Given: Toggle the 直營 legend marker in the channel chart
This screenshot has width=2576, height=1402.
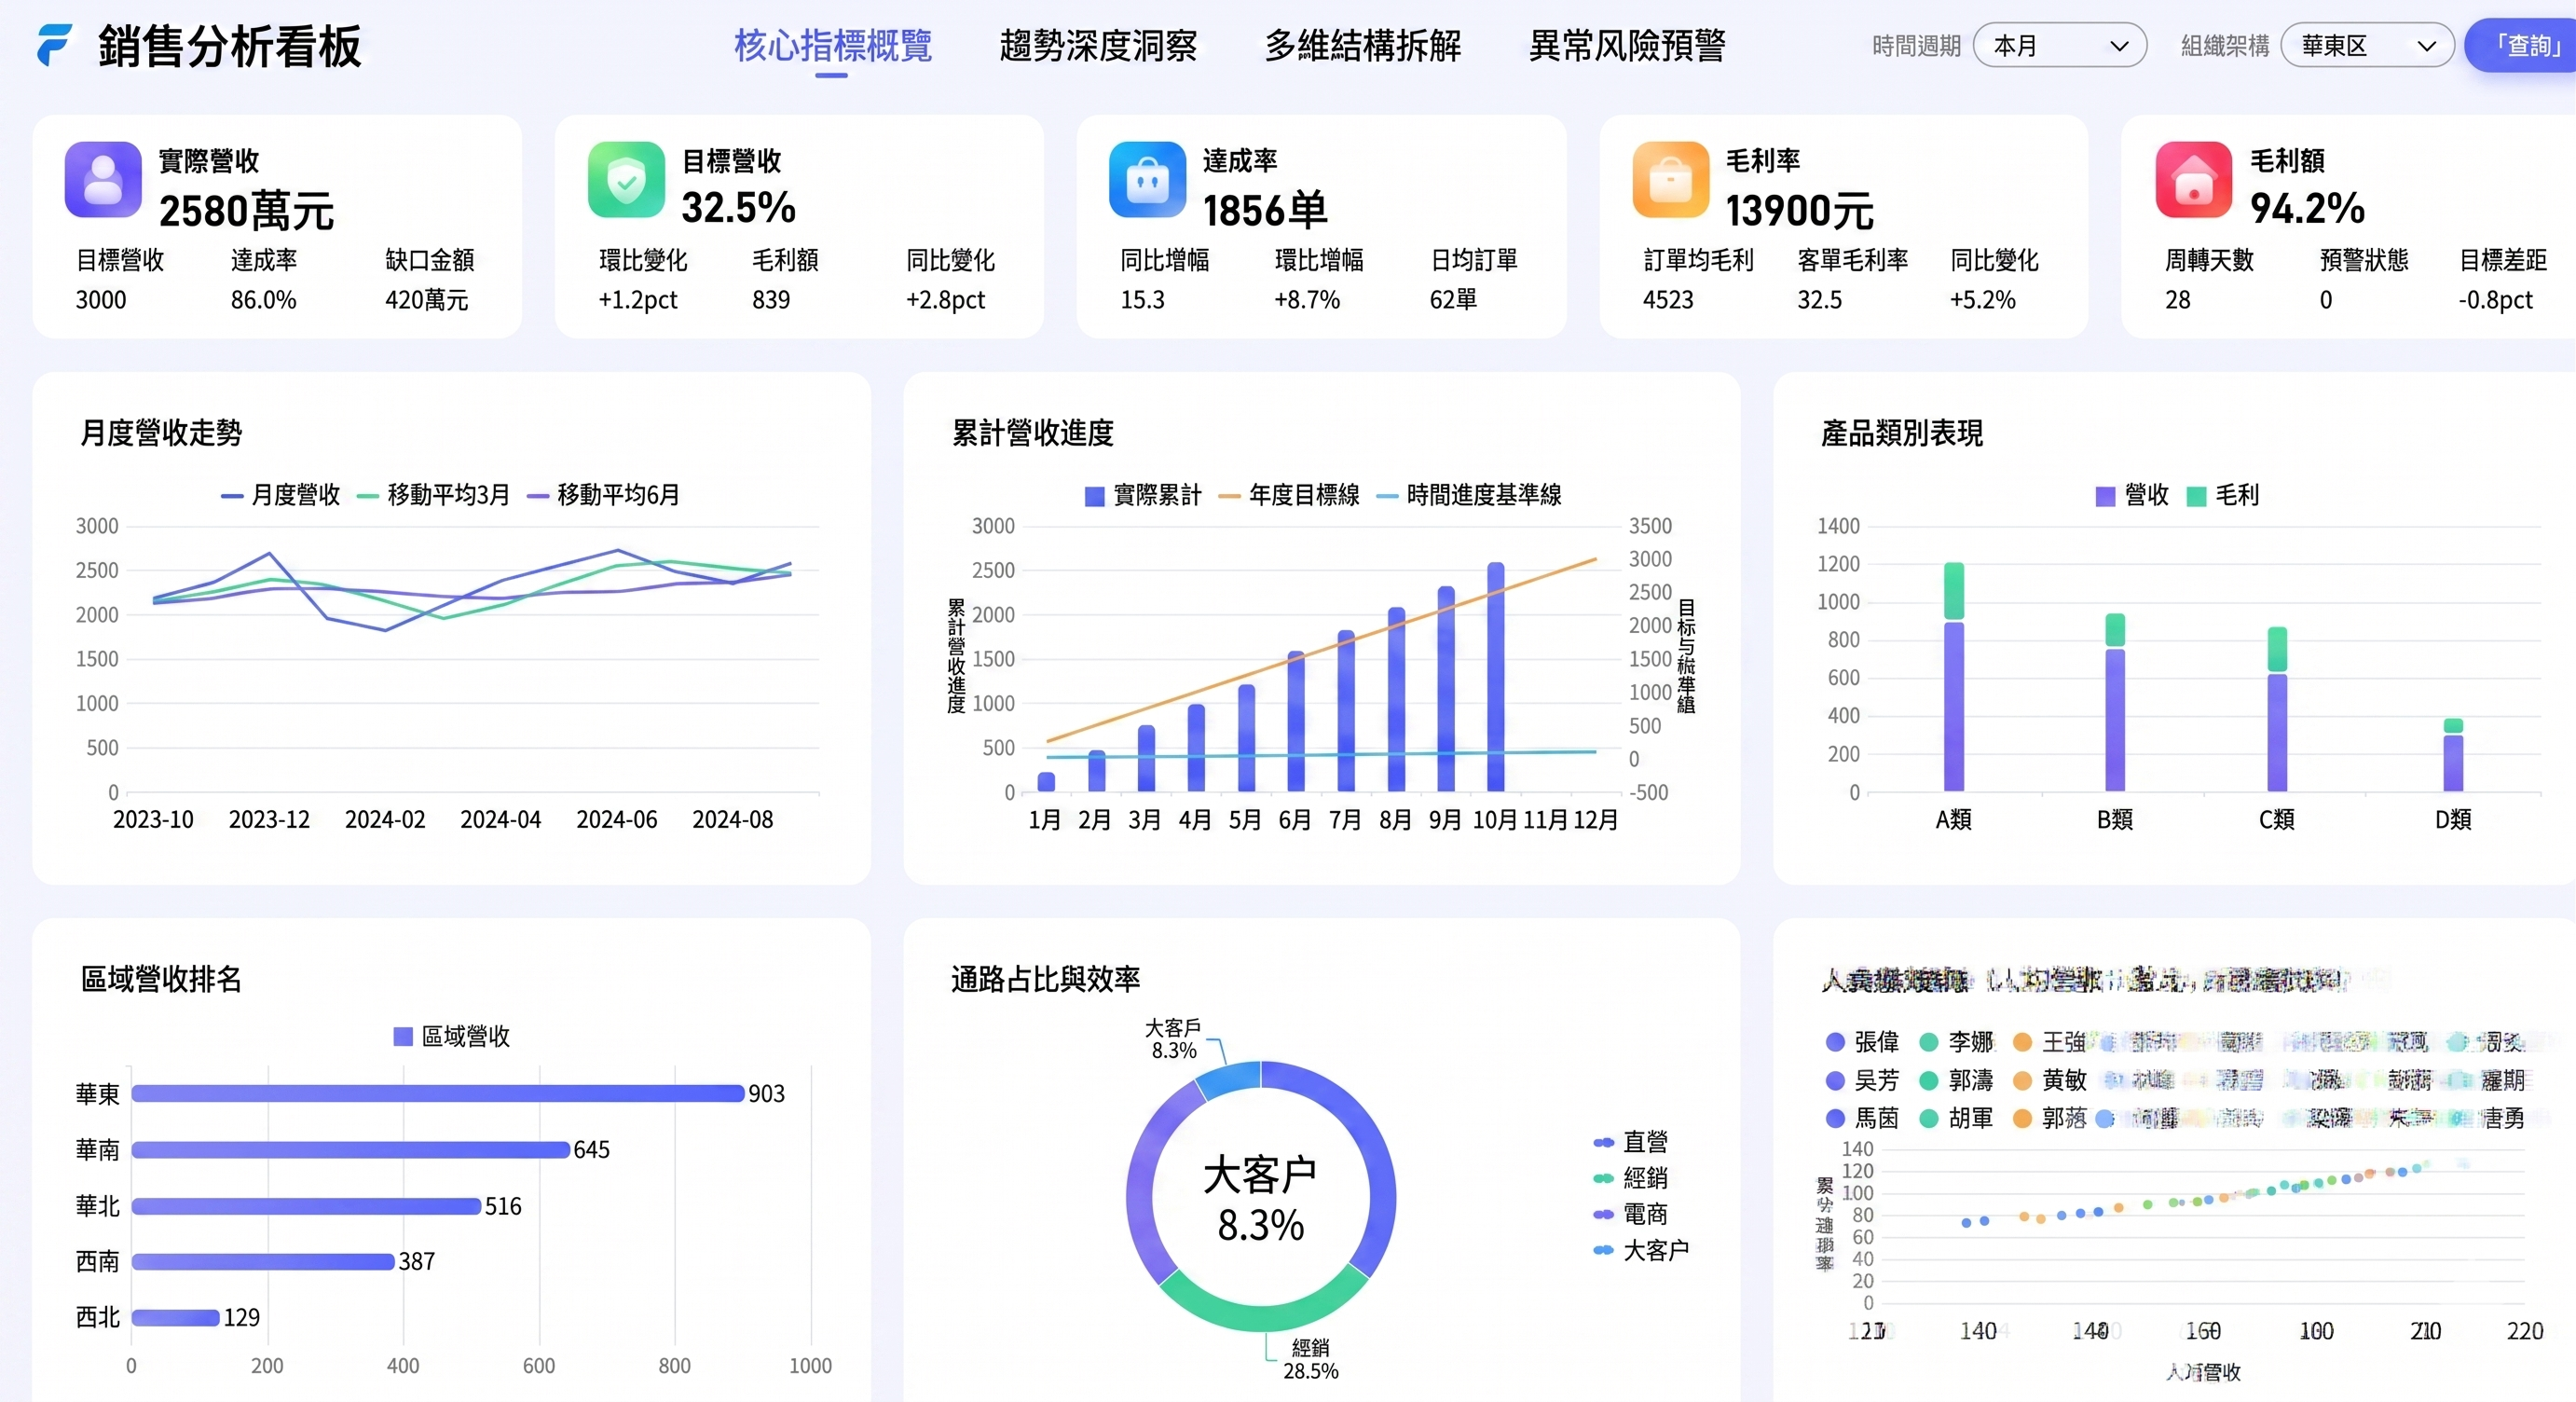Looking at the screenshot, I should [1603, 1142].
